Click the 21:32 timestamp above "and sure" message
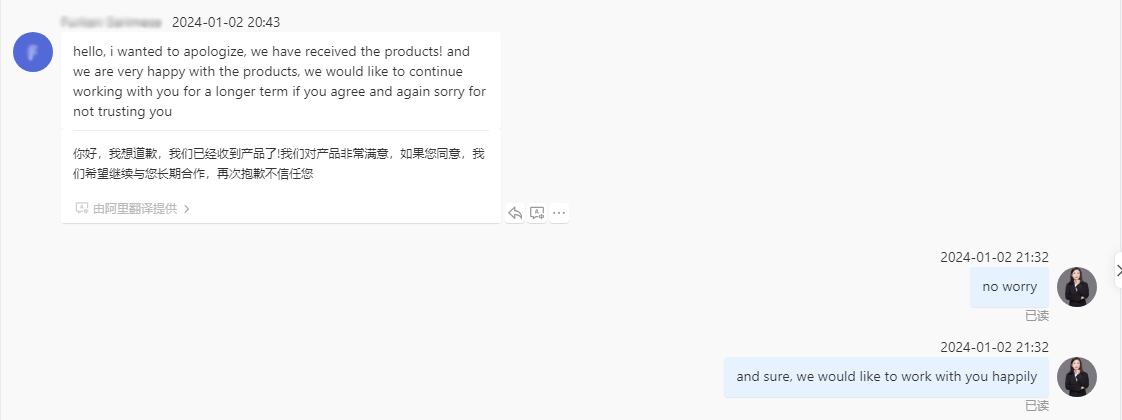Image resolution: width=1122 pixels, height=420 pixels. pyautogui.click(x=994, y=347)
